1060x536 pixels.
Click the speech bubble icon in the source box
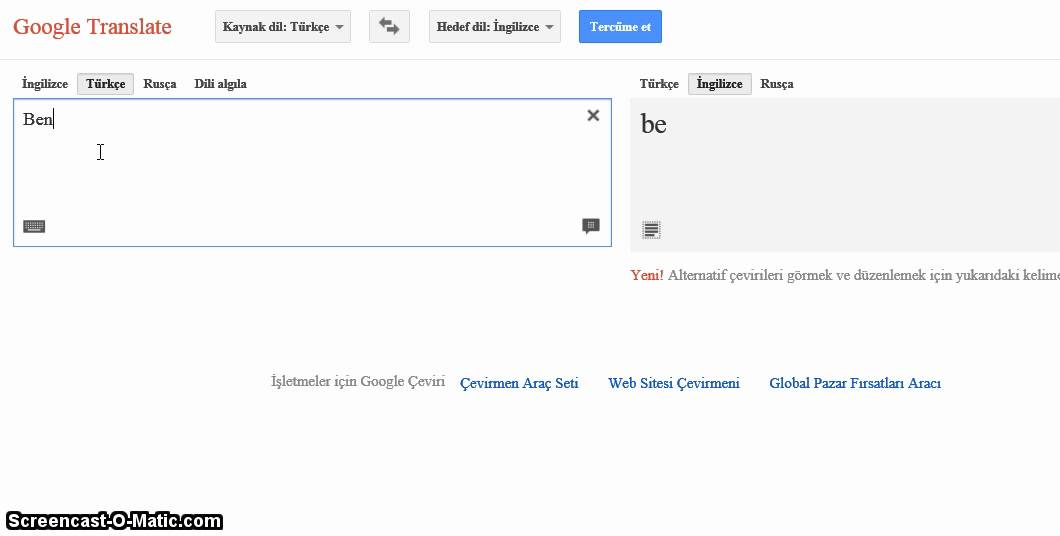[591, 226]
